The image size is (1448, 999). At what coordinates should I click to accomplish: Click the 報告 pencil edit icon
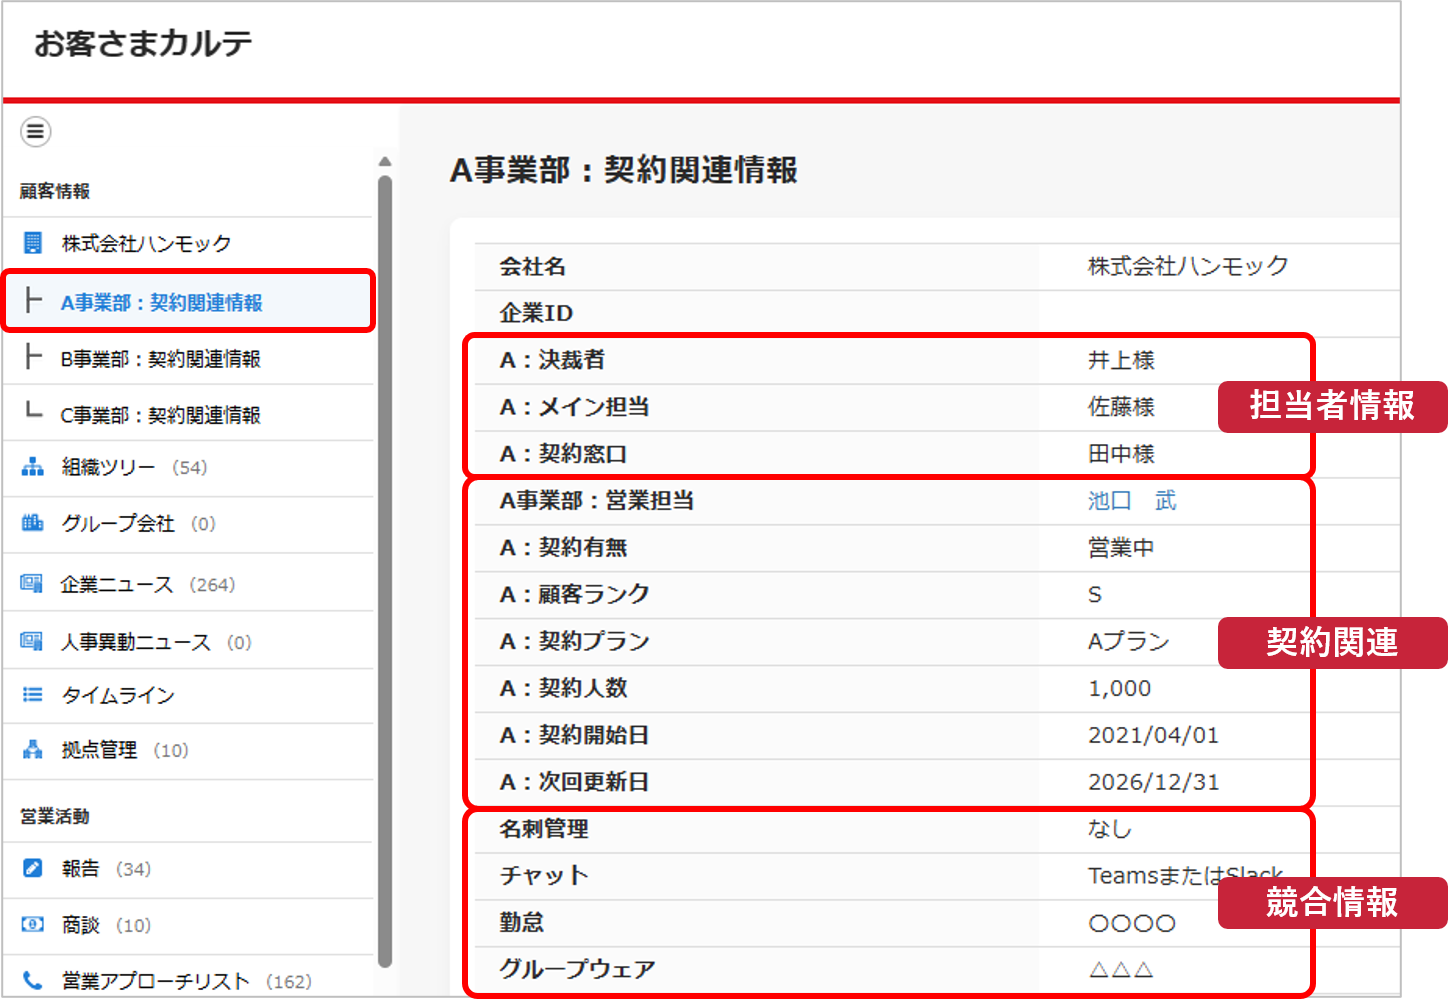click(33, 868)
